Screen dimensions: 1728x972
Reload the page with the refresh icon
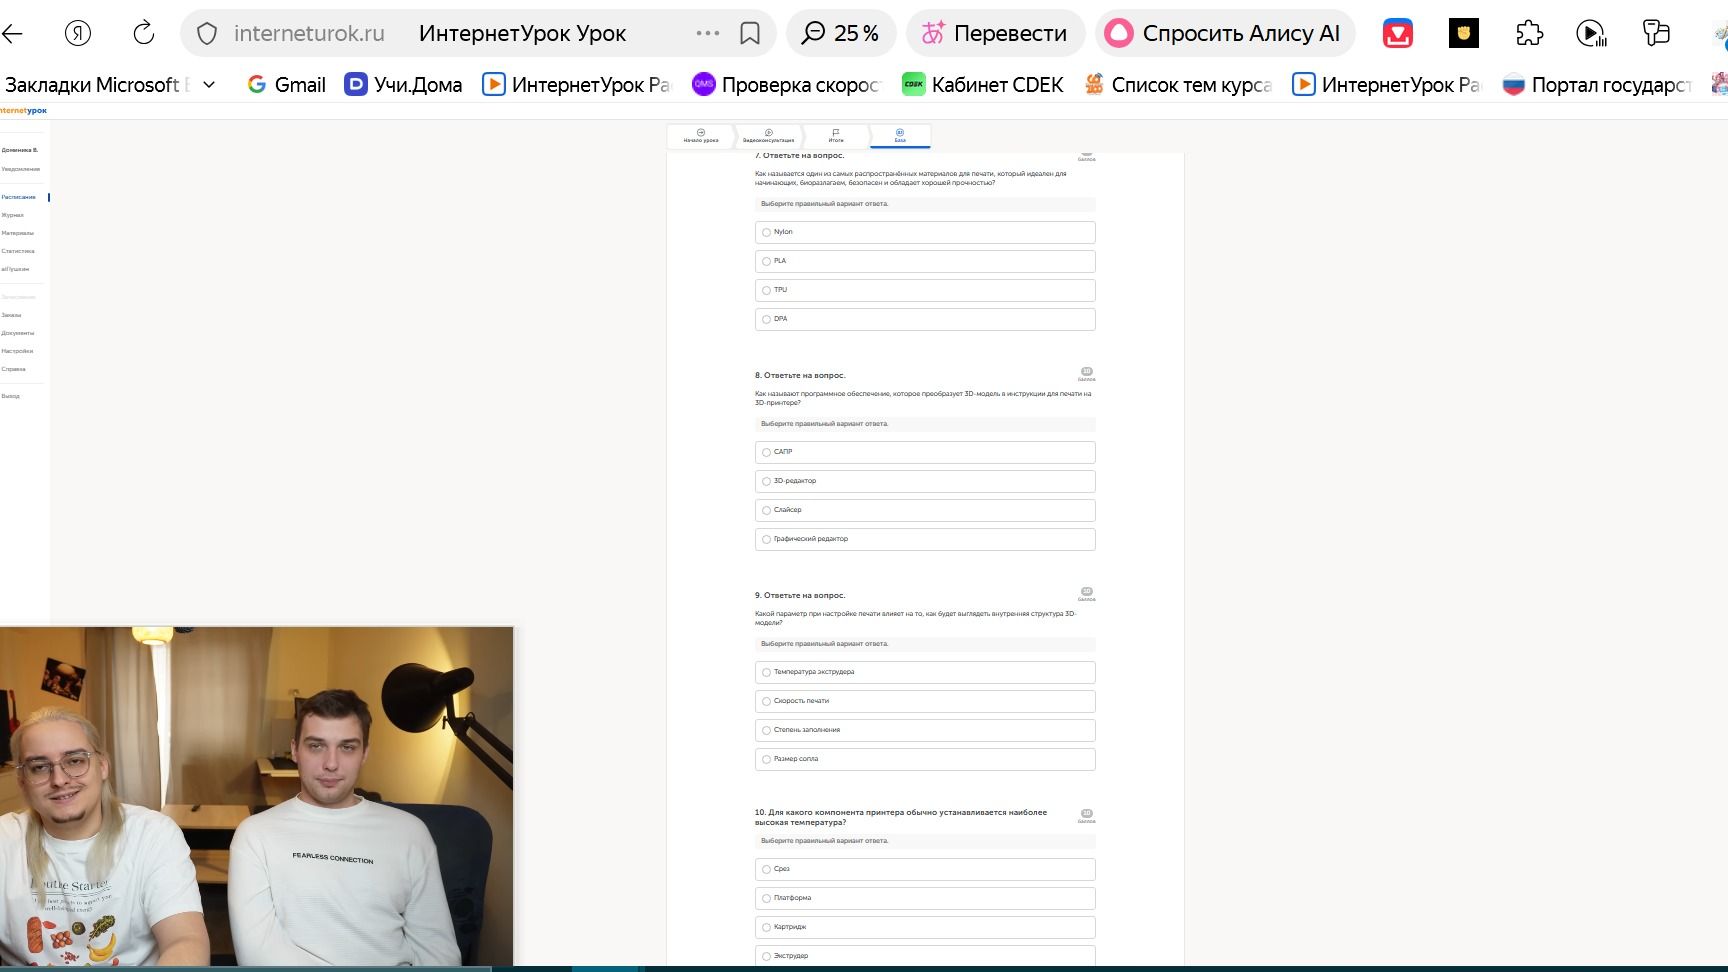[144, 33]
